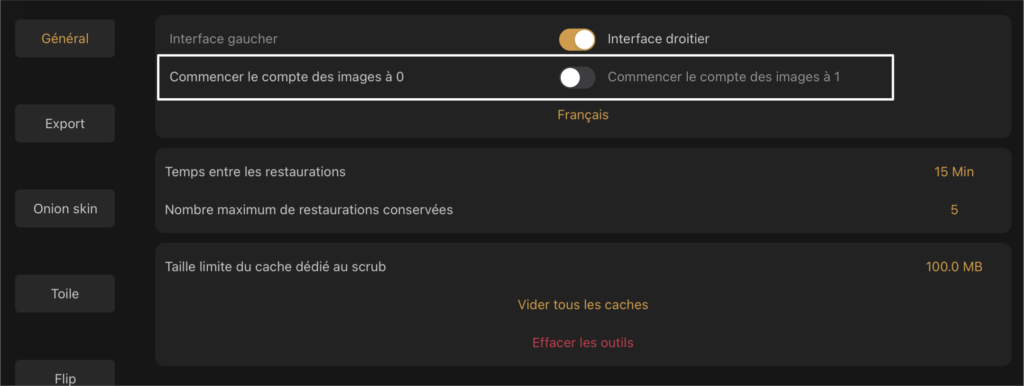Click Nombre maximum de restaurations conservées label

(x=309, y=210)
